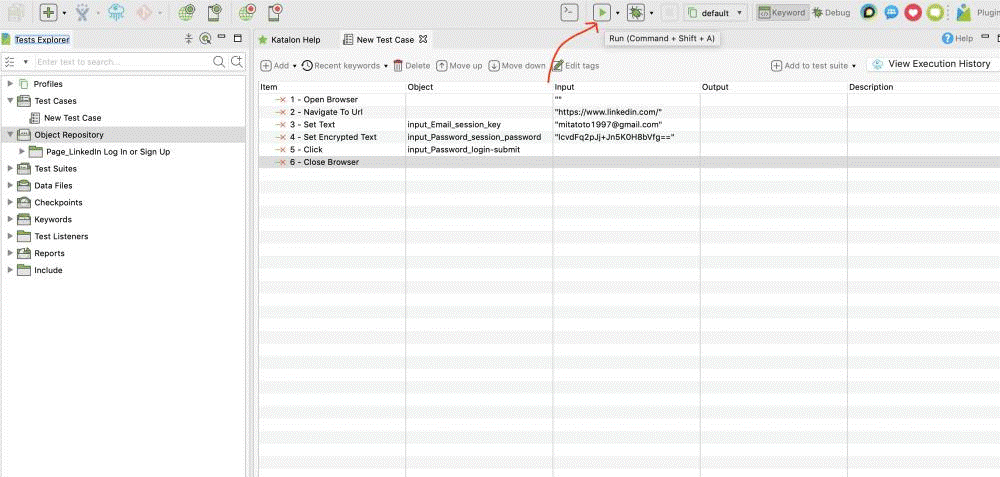Click the green Run button
This screenshot has height=477, width=1000.
coord(601,12)
